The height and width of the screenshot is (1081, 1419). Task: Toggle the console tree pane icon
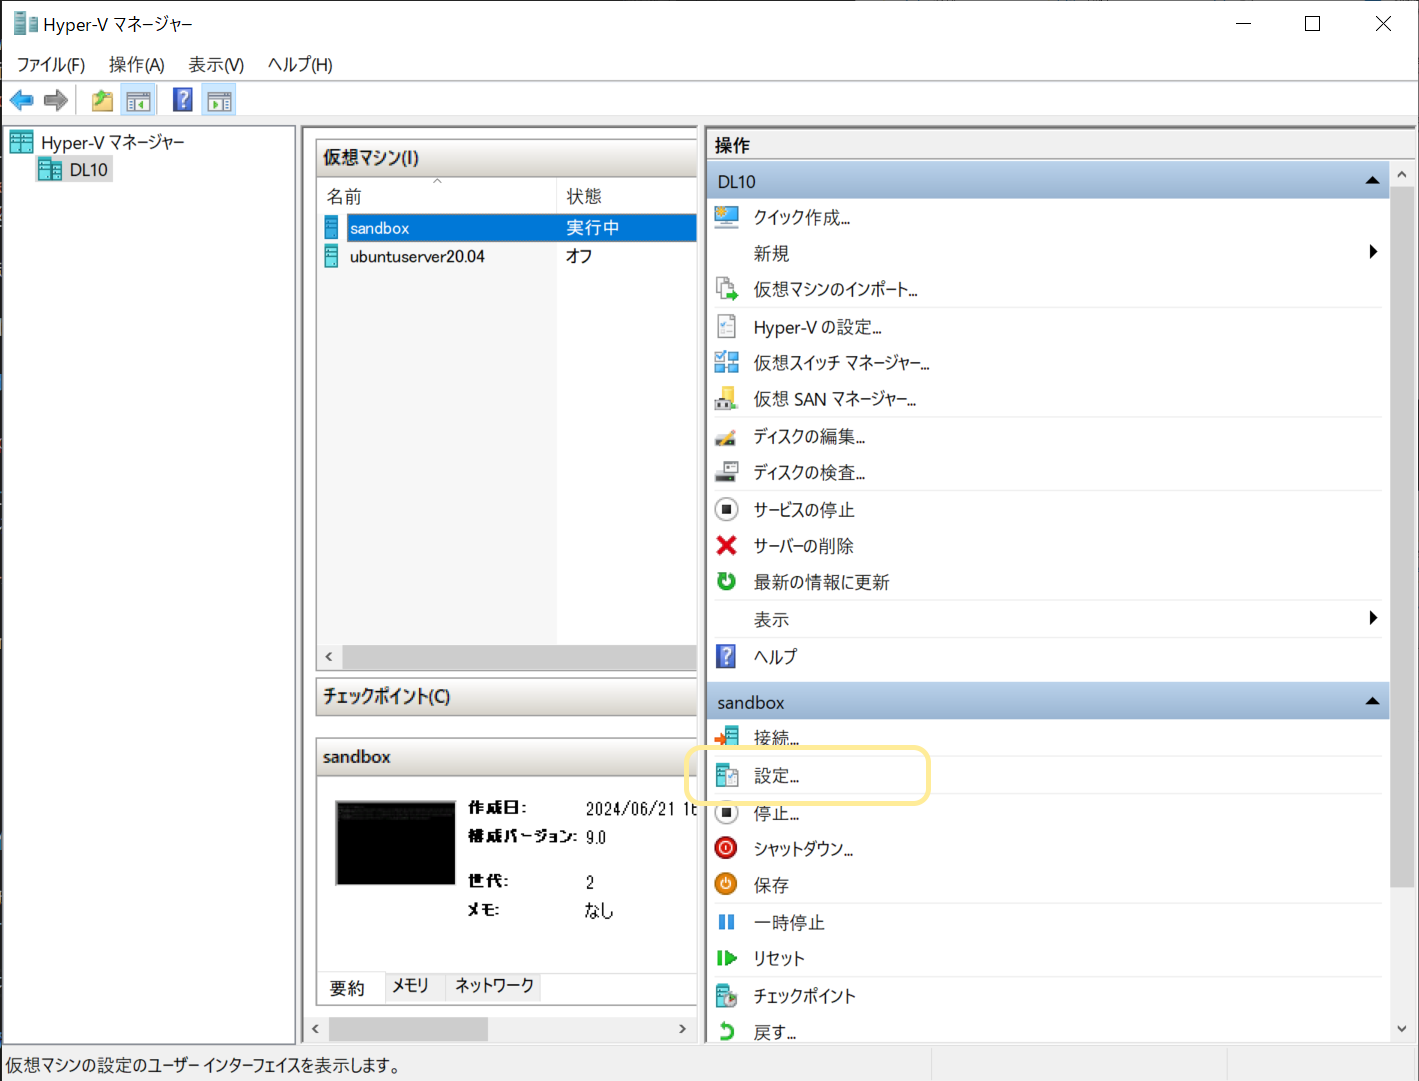(x=138, y=100)
